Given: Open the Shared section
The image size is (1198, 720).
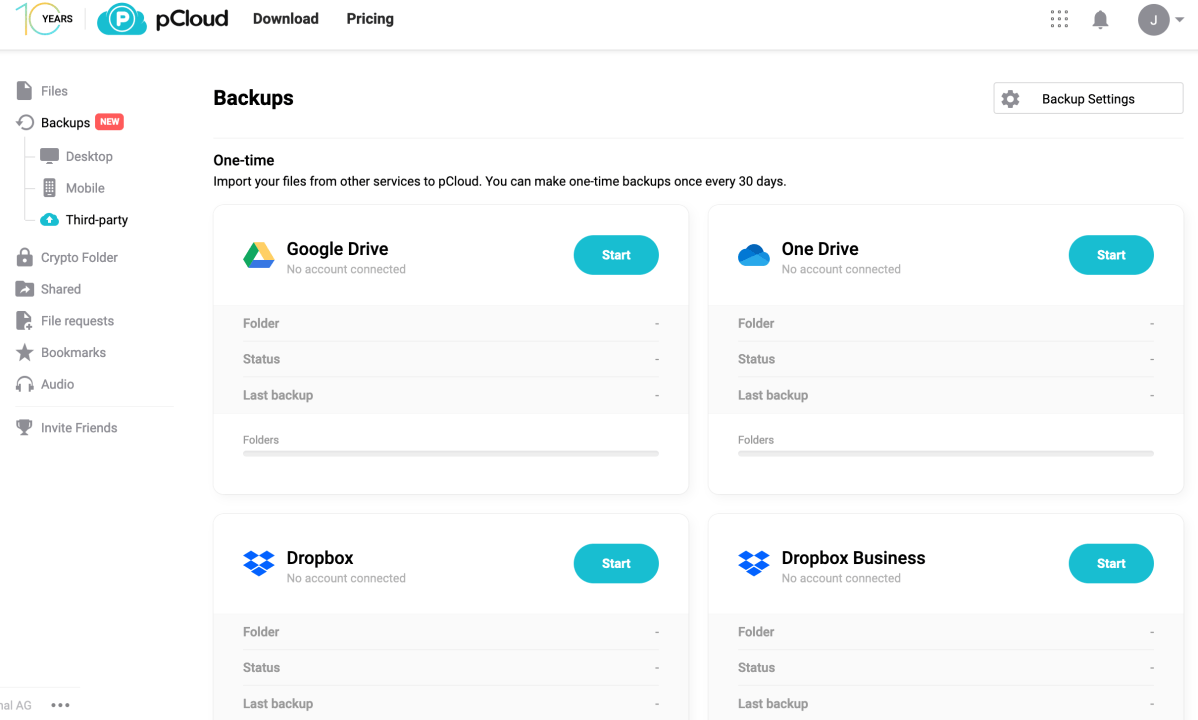Looking at the screenshot, I should click(x=61, y=289).
